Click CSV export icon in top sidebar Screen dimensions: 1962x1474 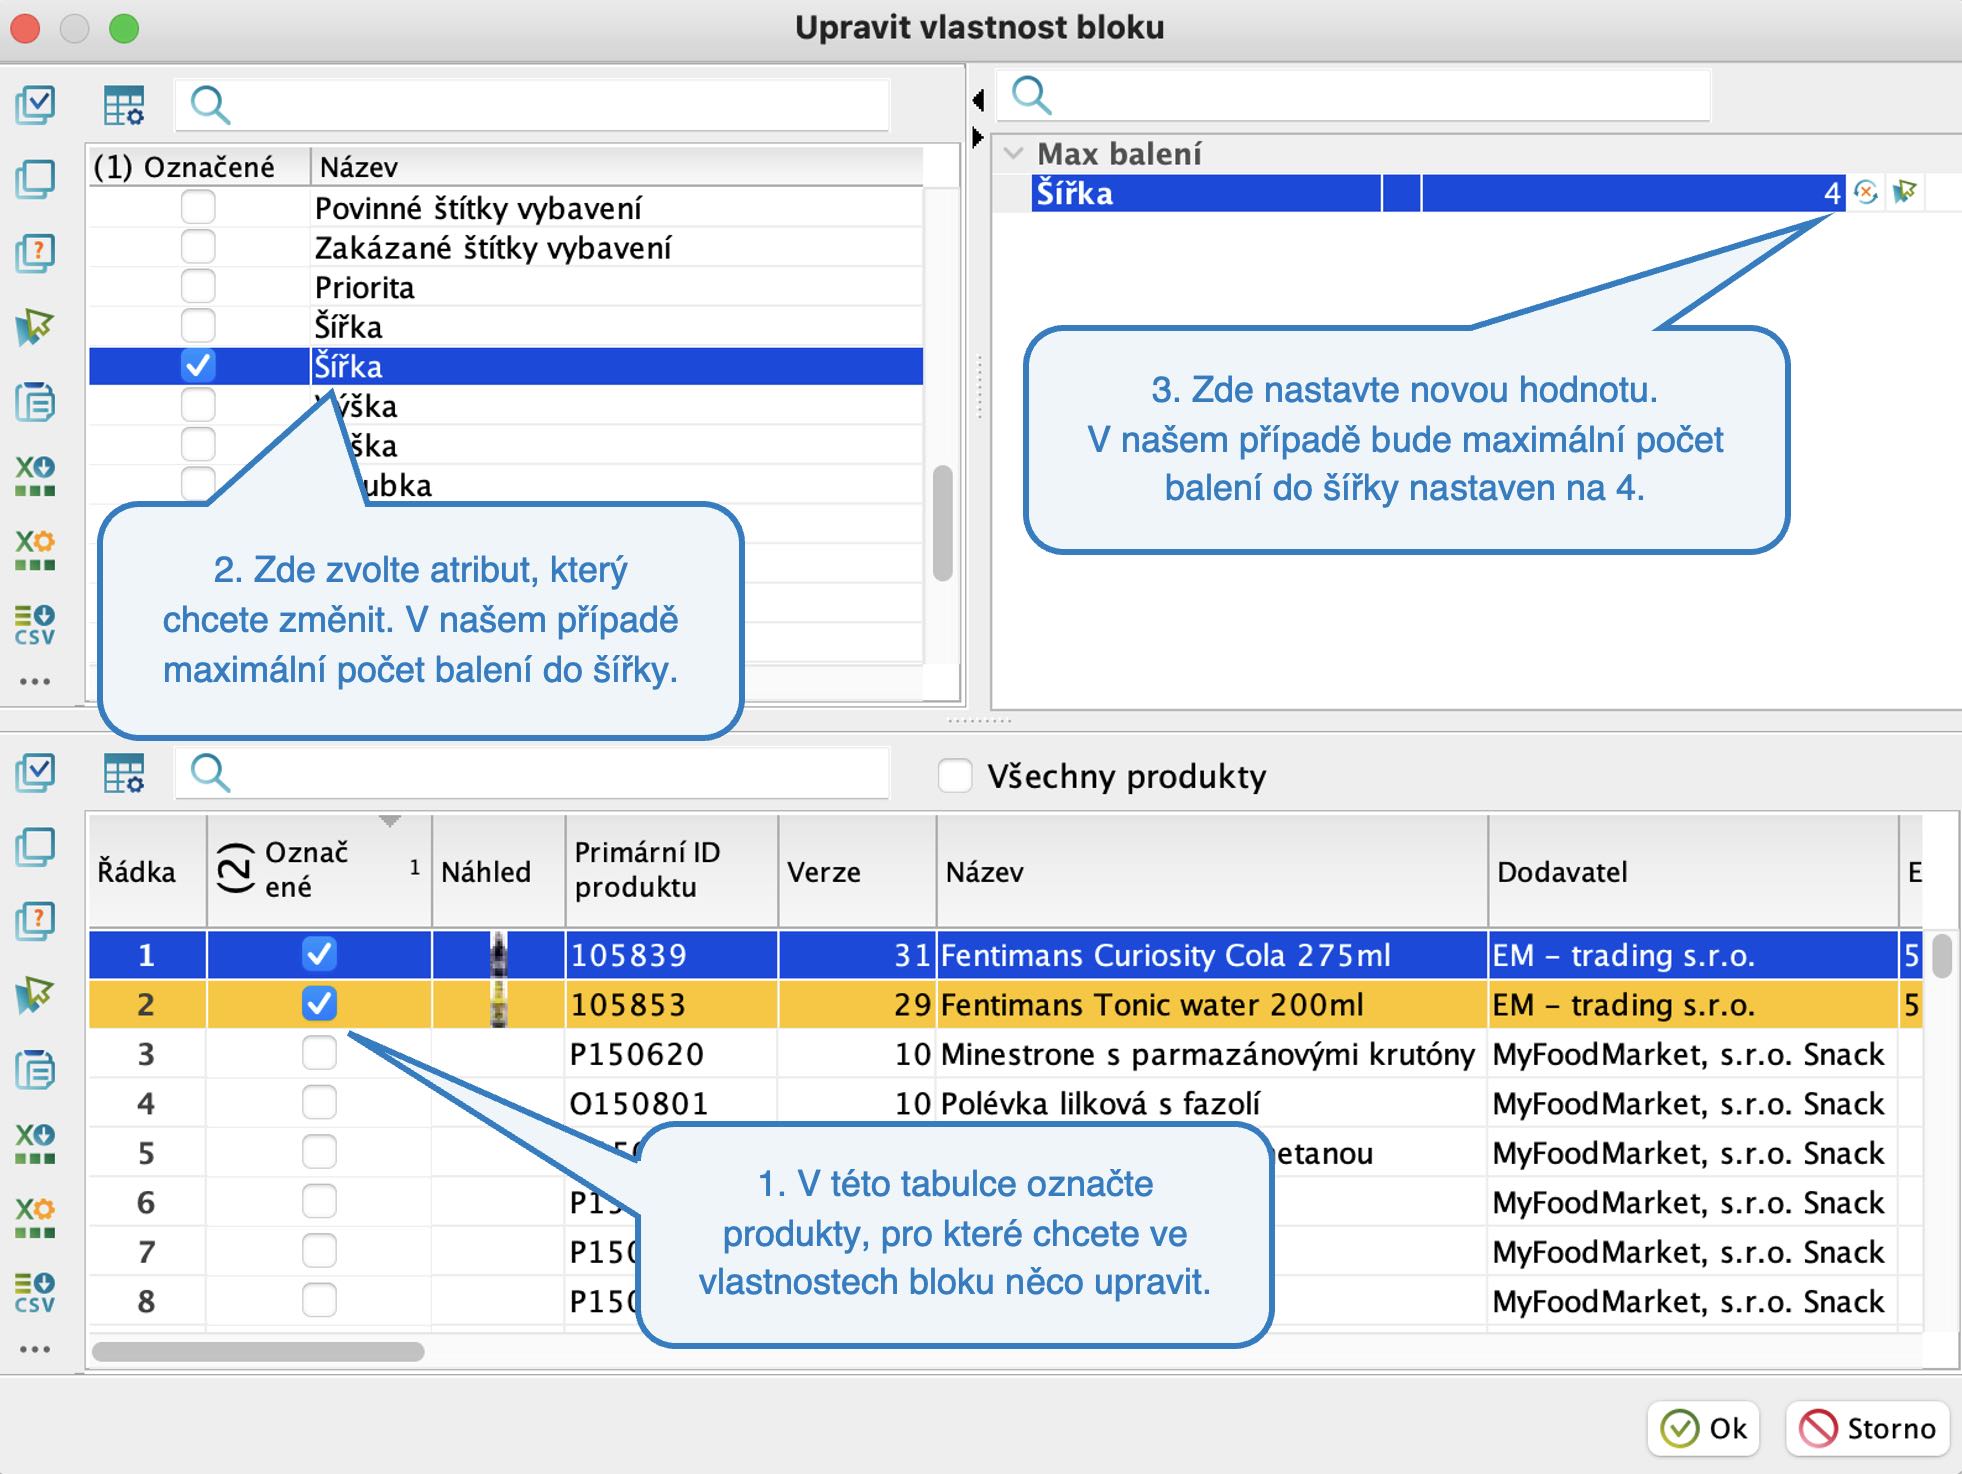[x=35, y=624]
